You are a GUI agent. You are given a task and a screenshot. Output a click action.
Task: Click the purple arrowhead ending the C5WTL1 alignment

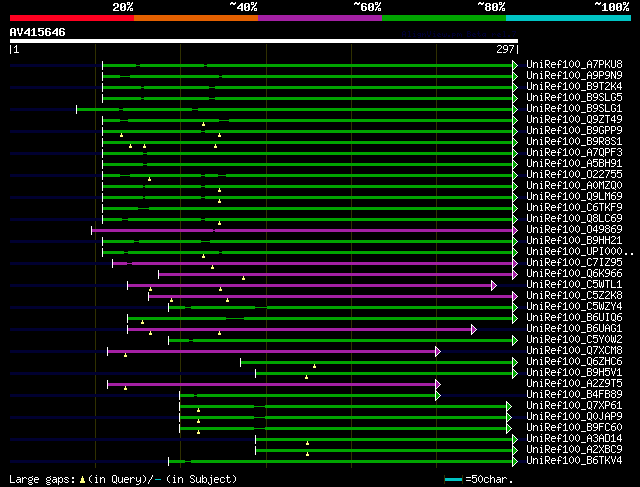click(494, 285)
